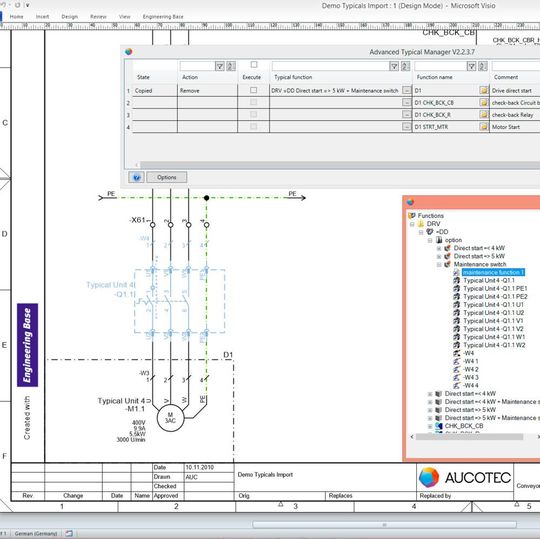Expand the CHK_BCK_CB tree node
Image resolution: width=540 pixels, height=539 pixels.
click(430, 426)
